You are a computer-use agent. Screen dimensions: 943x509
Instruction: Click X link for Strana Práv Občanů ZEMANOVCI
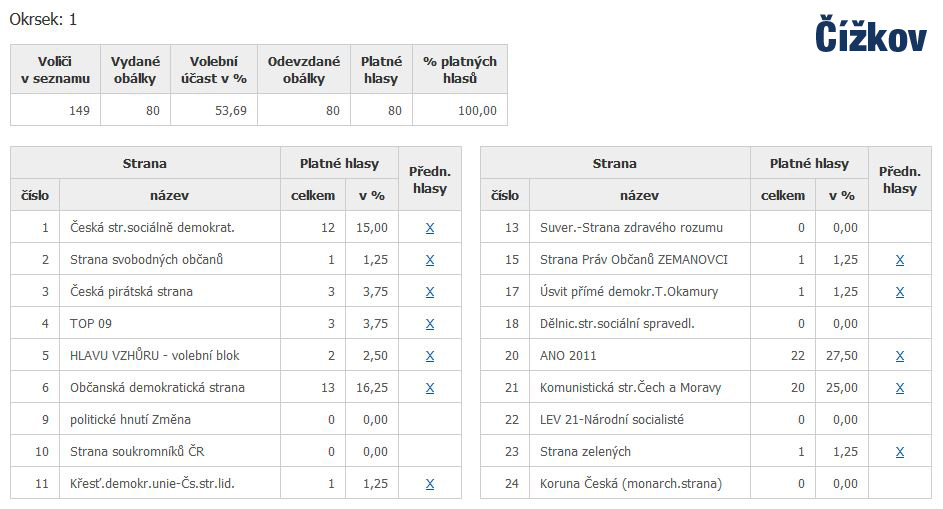point(900,260)
